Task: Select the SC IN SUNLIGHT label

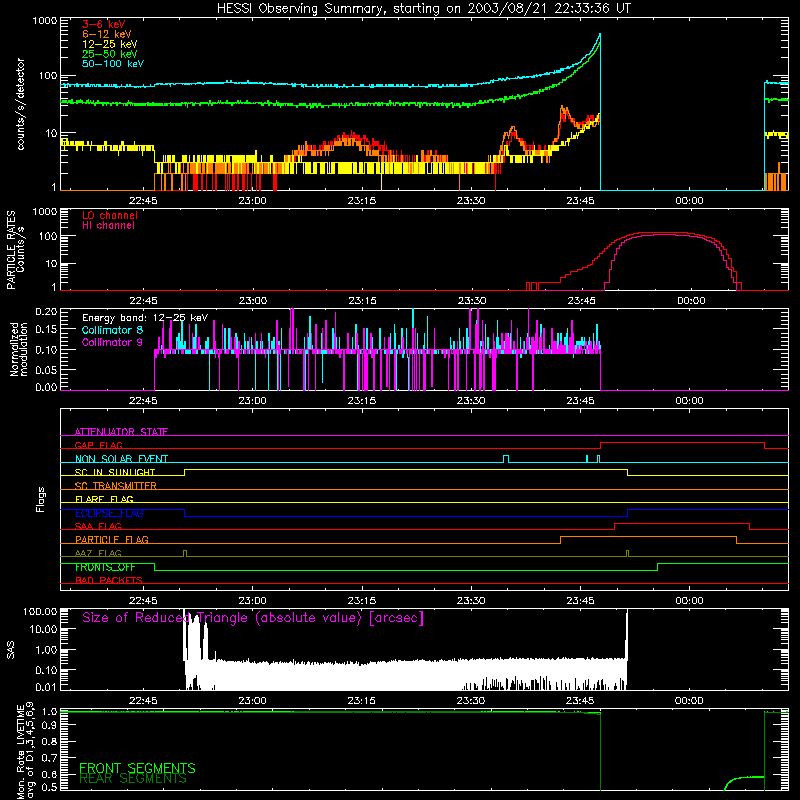Action: 115,472
